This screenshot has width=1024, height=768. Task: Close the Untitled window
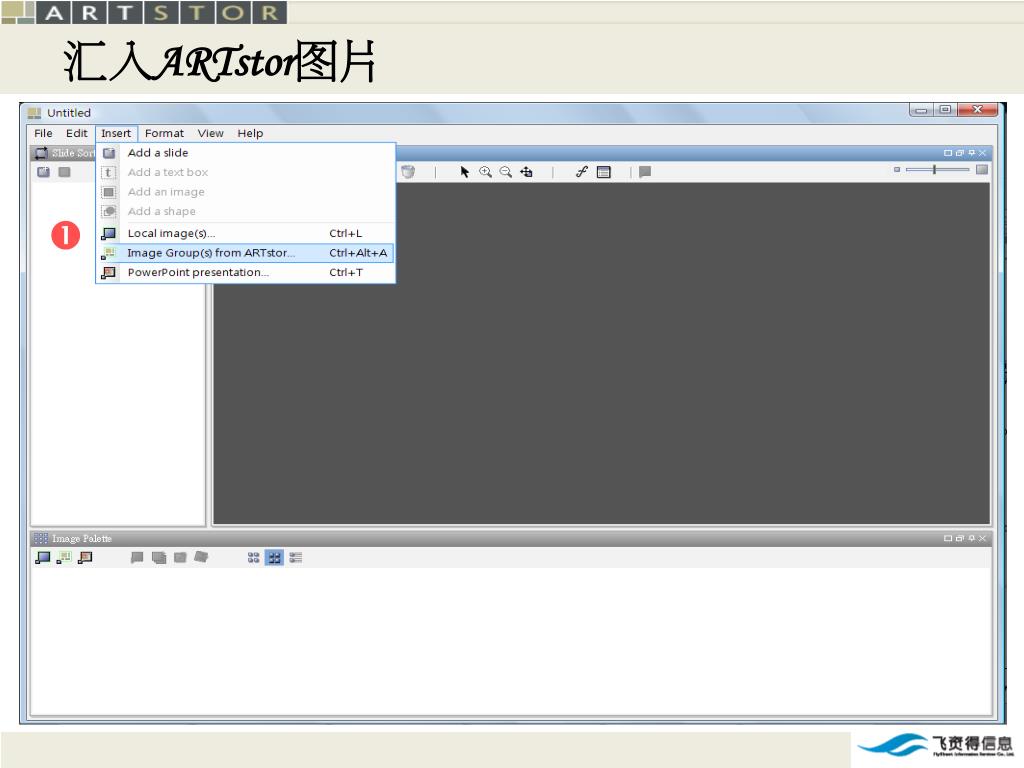[x=978, y=110]
